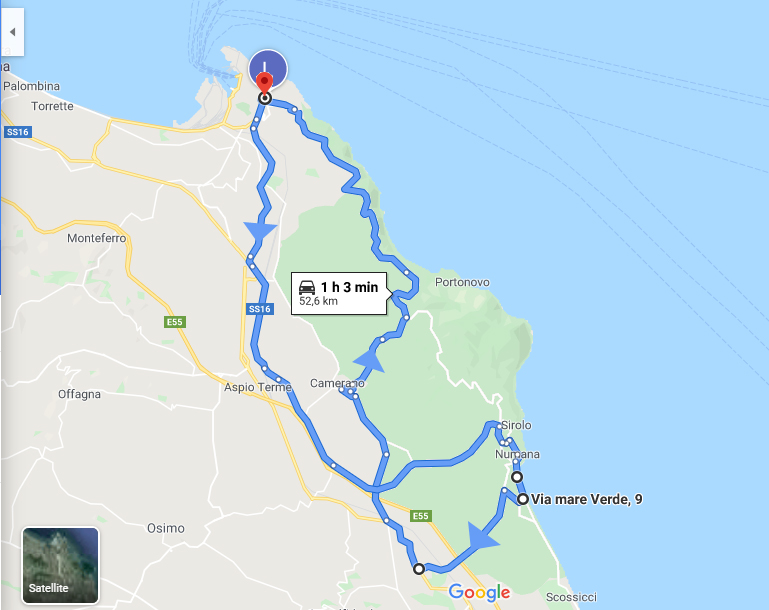Image resolution: width=769 pixels, height=610 pixels.
Task: Click the Osimo town label
Action: [166, 528]
